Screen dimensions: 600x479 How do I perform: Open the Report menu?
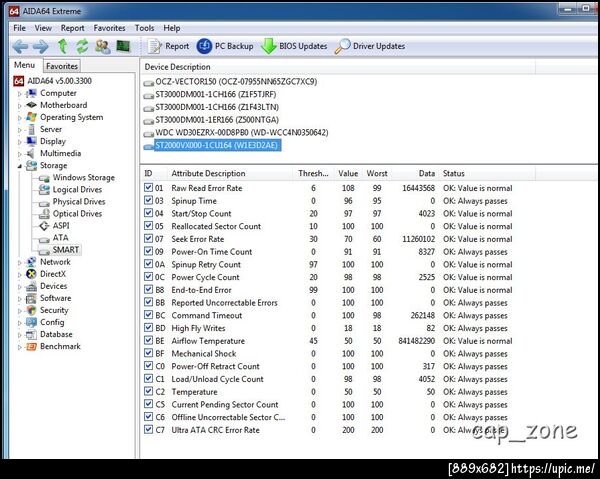coord(72,28)
